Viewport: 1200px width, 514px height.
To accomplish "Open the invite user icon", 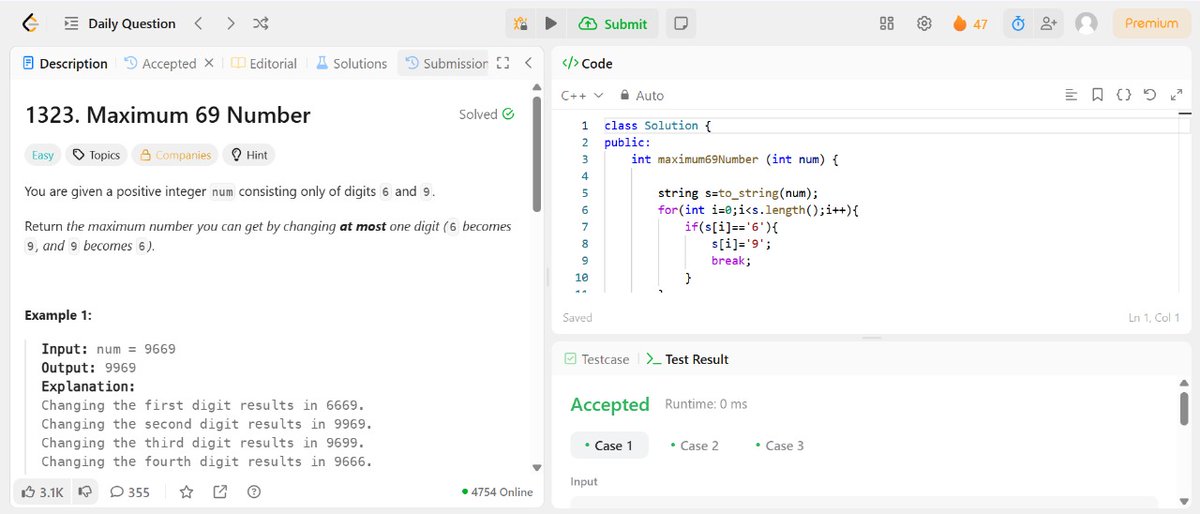I will [x=1048, y=23].
